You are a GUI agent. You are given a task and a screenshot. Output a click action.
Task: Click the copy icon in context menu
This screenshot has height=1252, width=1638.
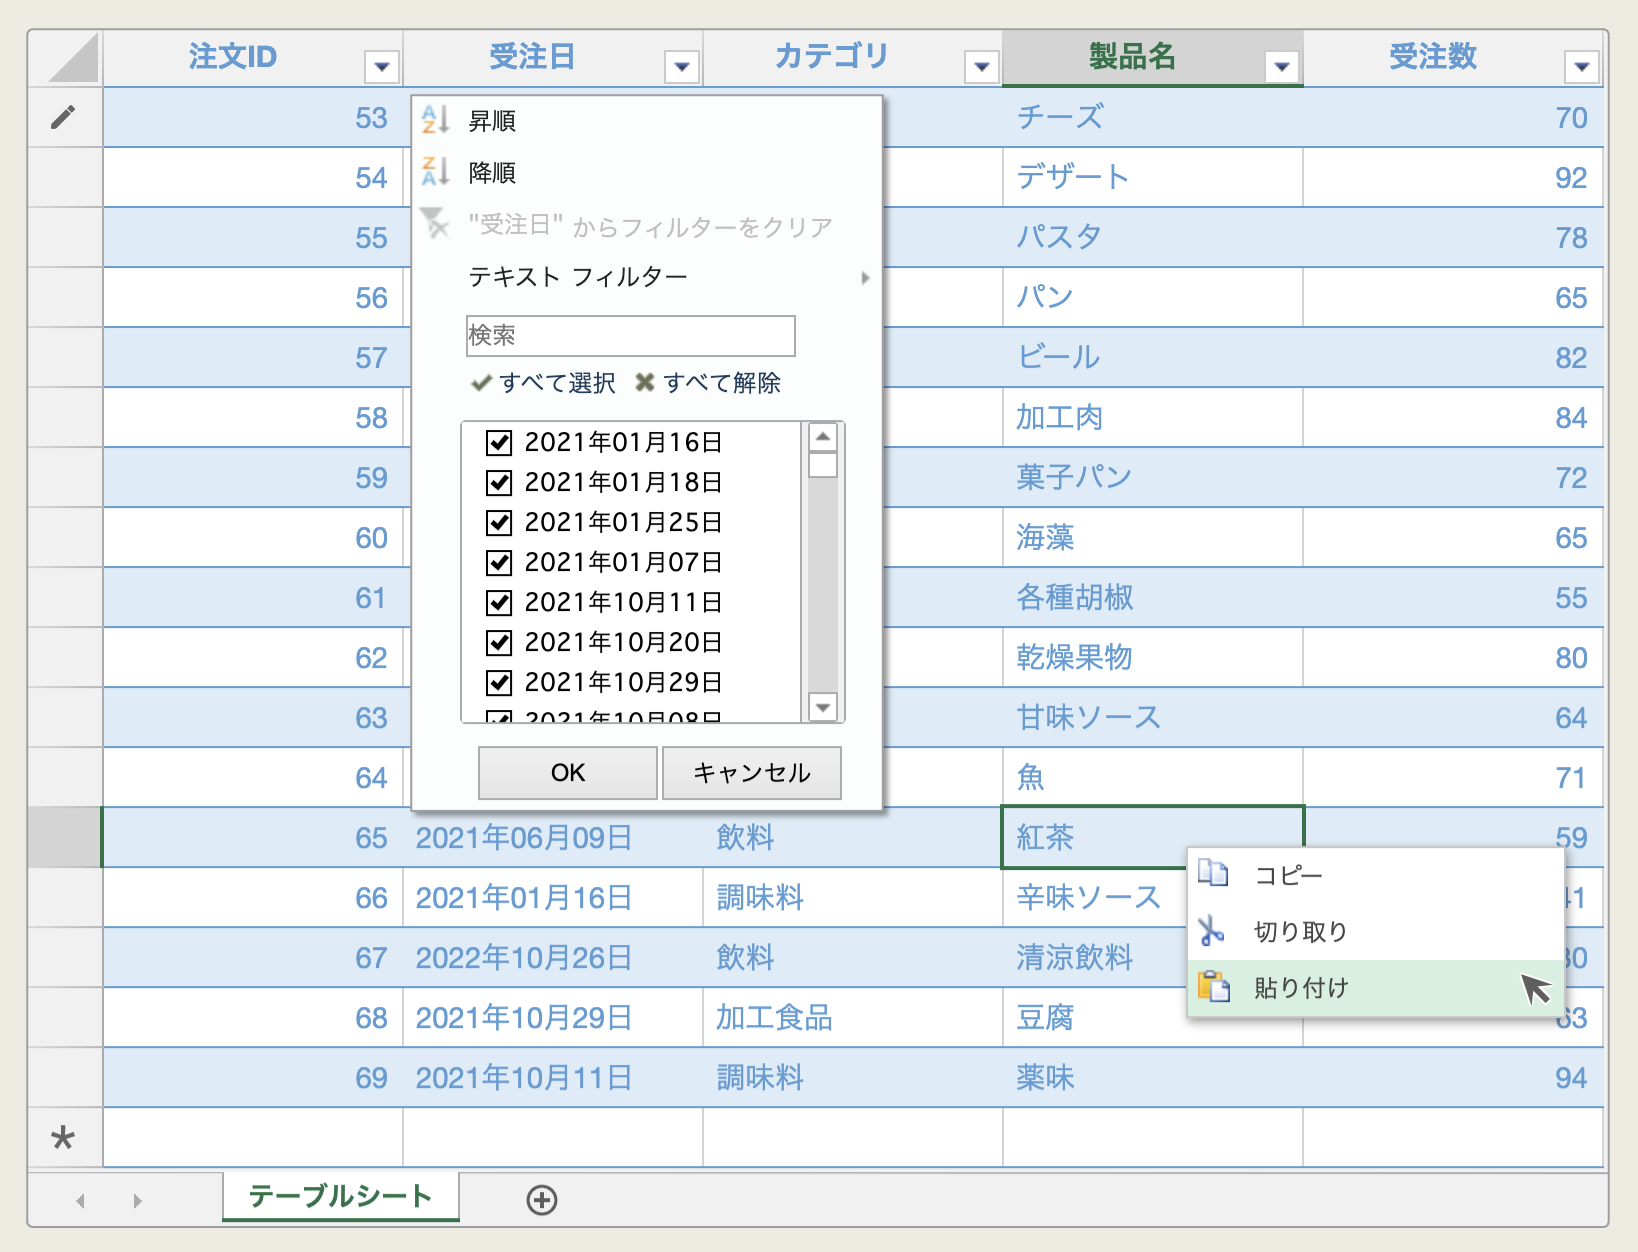coord(1213,874)
